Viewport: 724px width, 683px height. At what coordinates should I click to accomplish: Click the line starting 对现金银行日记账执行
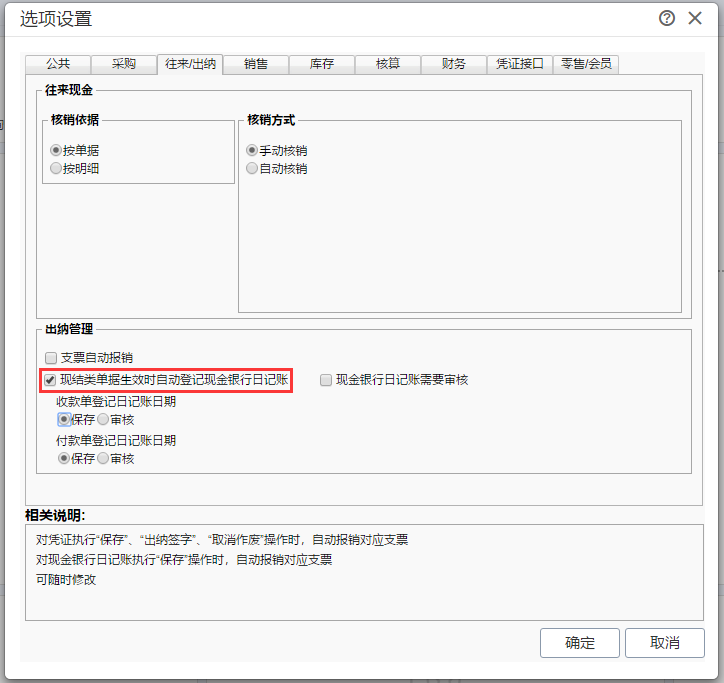click(184, 560)
